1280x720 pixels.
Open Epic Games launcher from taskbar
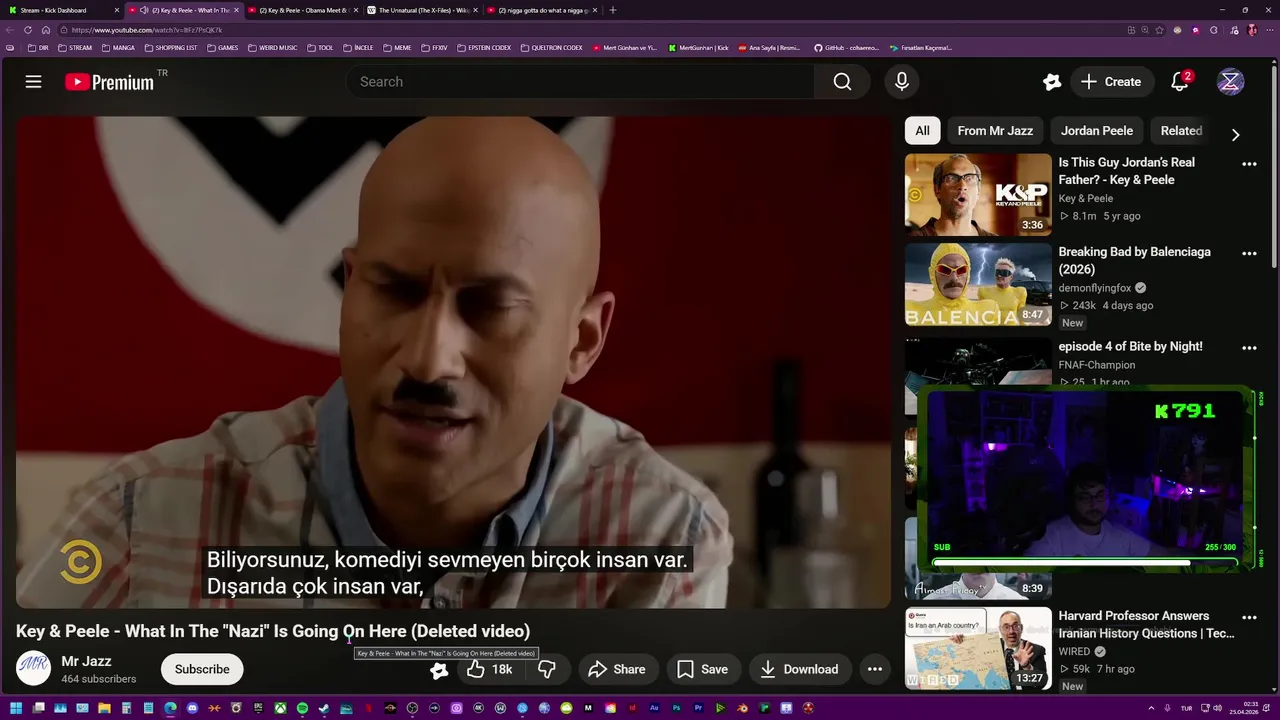[258, 709]
